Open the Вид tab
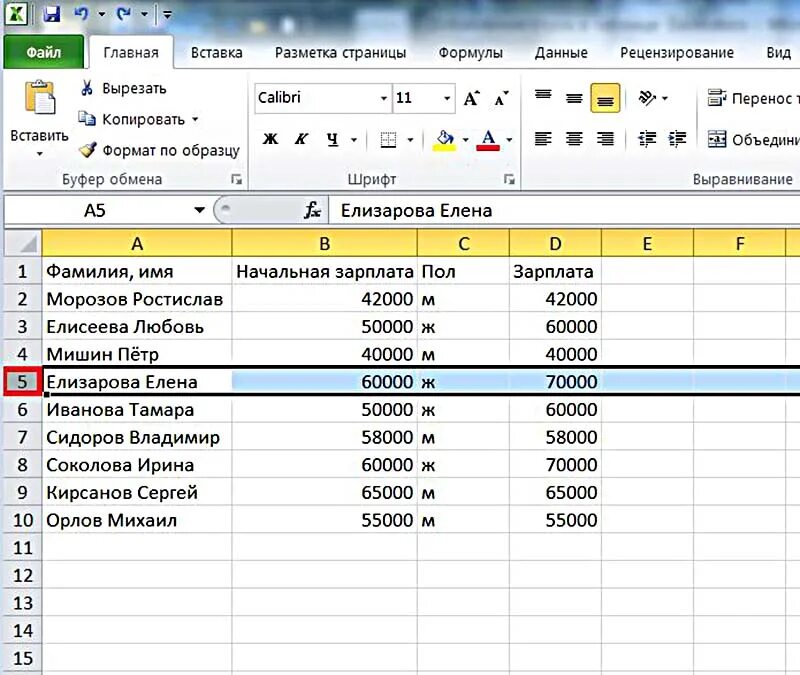Viewport: 800px width, 675px height. pyautogui.click(x=778, y=52)
